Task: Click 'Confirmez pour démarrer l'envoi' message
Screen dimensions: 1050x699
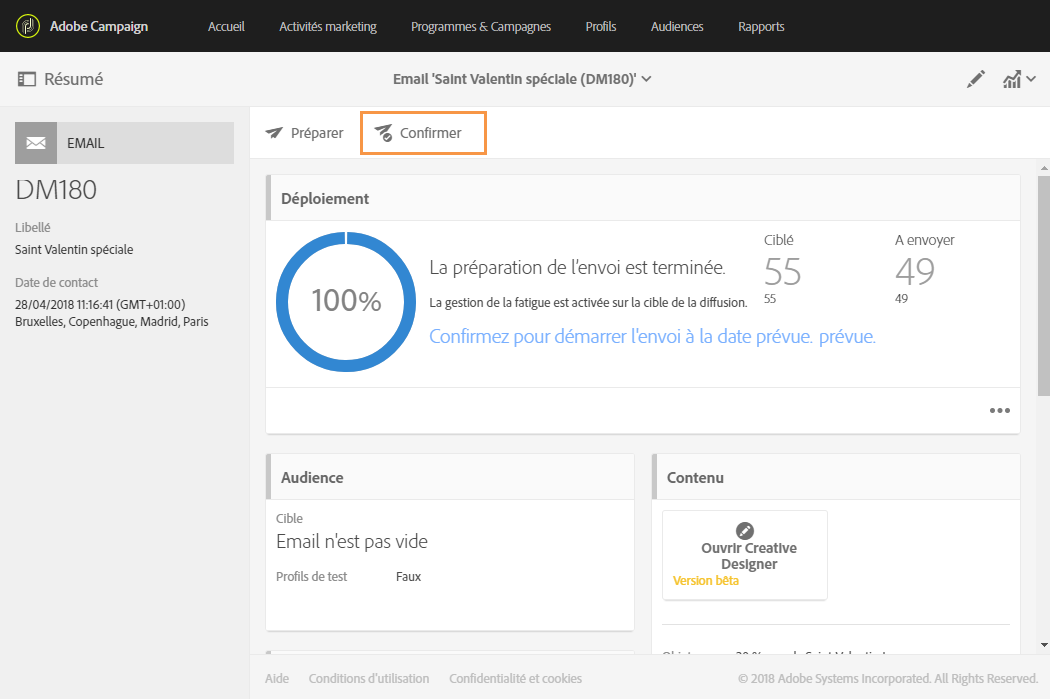Action: click(652, 336)
